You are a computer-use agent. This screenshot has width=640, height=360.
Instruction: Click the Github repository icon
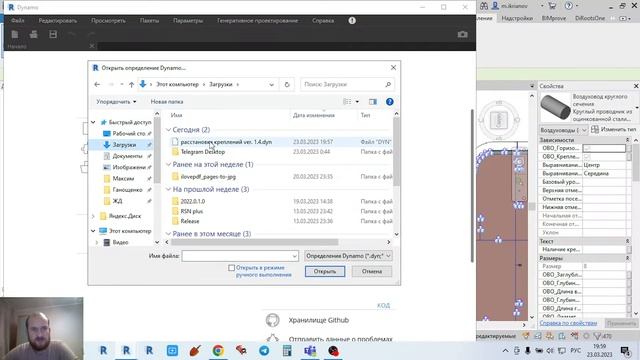coord(272,320)
